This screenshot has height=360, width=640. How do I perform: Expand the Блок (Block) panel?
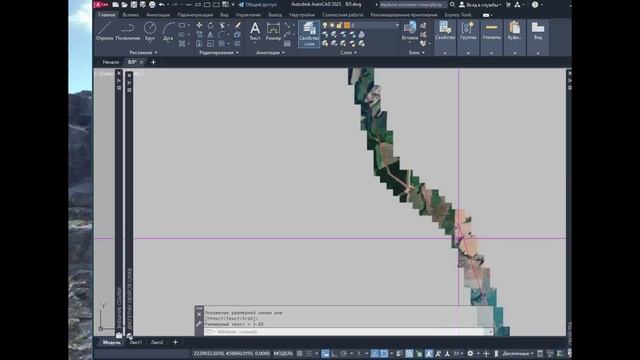tap(416, 53)
